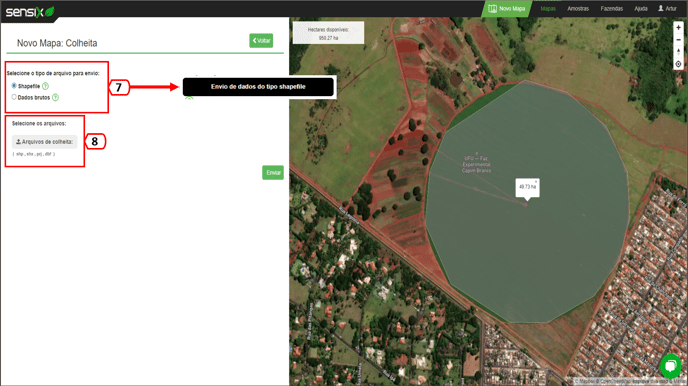Click the help icon beside Dados brutos
The width and height of the screenshot is (688, 386).
pyautogui.click(x=55, y=97)
